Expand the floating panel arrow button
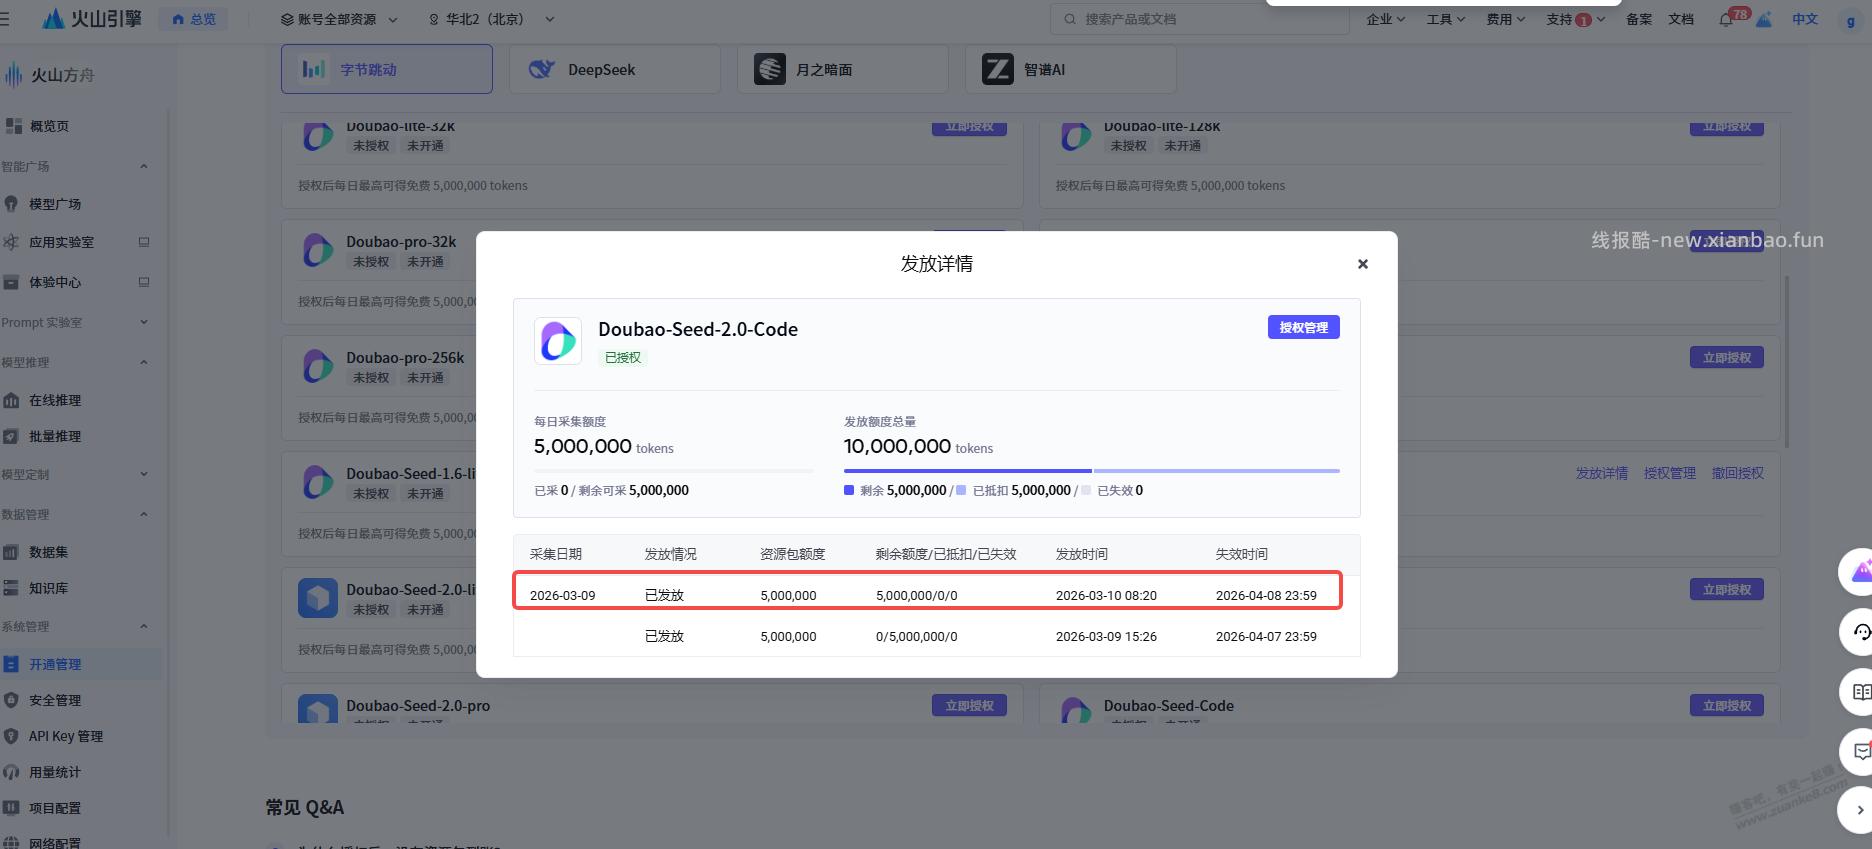The width and height of the screenshot is (1872, 849). (x=1858, y=810)
